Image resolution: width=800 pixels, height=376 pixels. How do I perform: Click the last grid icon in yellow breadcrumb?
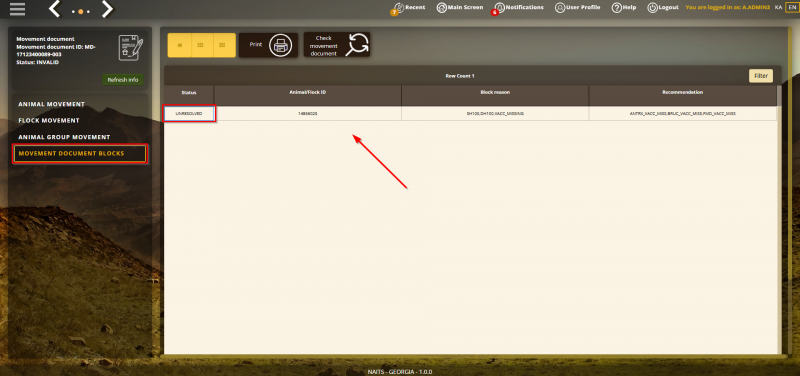222,45
